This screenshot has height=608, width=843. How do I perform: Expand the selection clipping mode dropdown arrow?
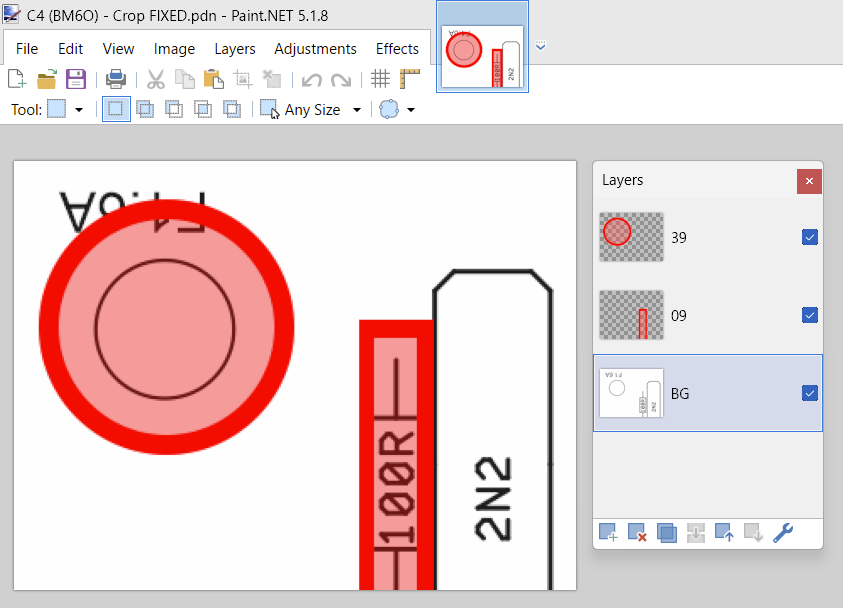tap(411, 110)
